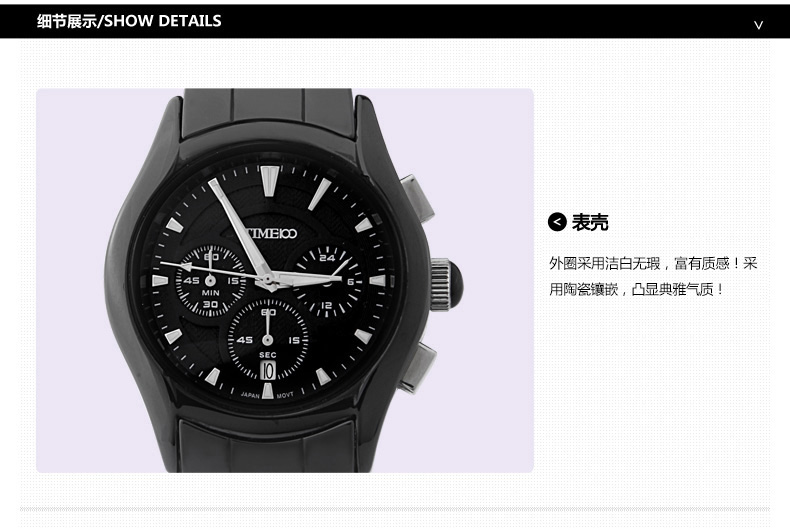Click the dotted divider line below the panel
The width and height of the screenshot is (790, 528).
395,509
